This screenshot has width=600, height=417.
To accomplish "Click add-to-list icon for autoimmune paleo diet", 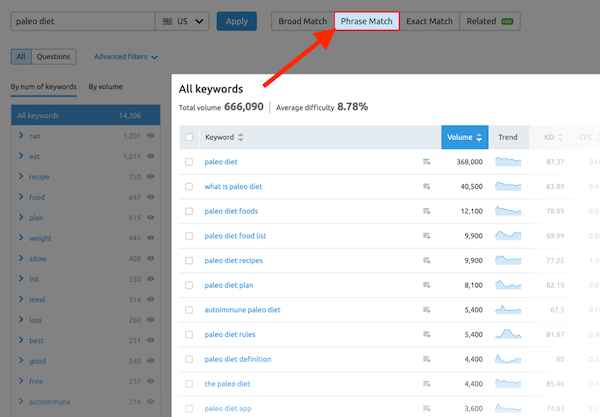I will 427,310.
